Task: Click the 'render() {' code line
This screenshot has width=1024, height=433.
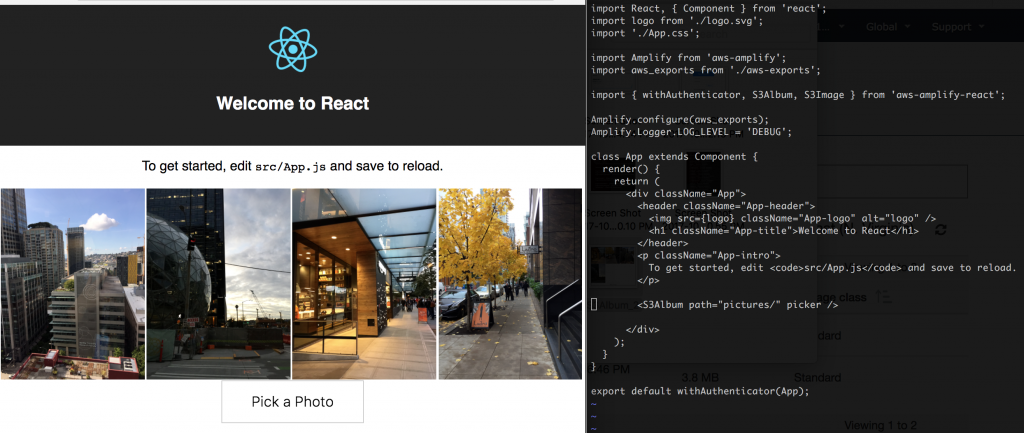Action: tap(632, 169)
